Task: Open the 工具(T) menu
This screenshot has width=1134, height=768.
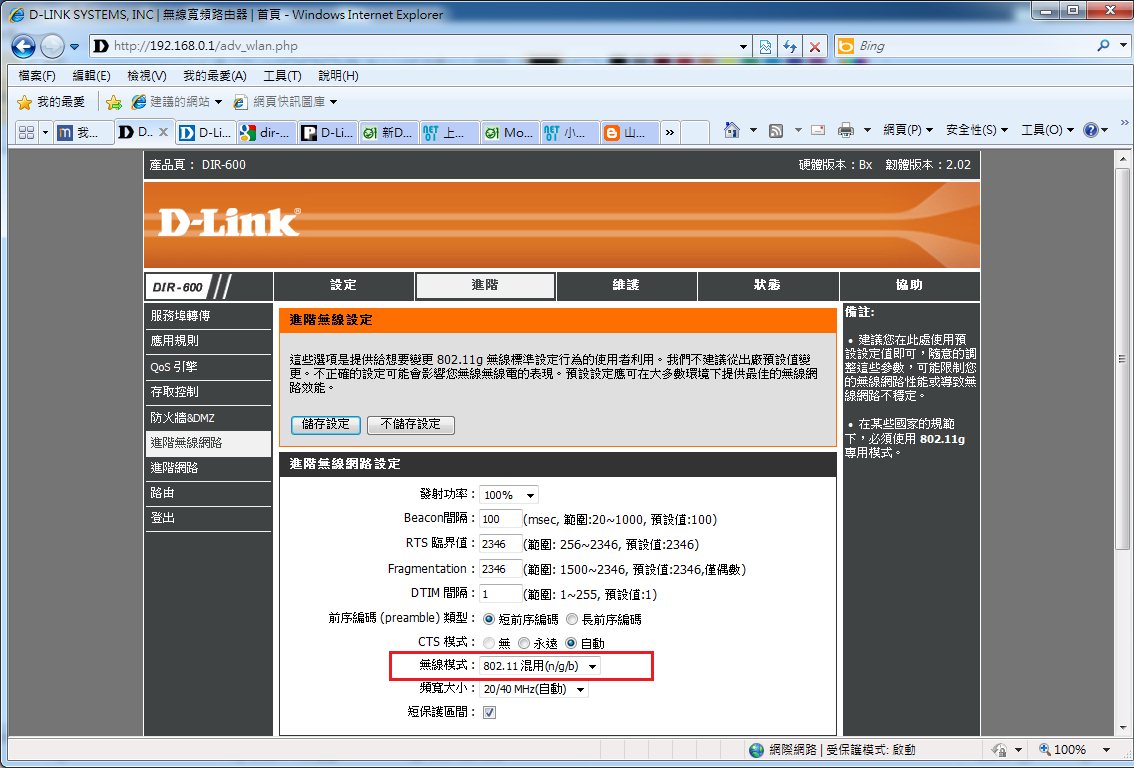Action: point(1046,131)
